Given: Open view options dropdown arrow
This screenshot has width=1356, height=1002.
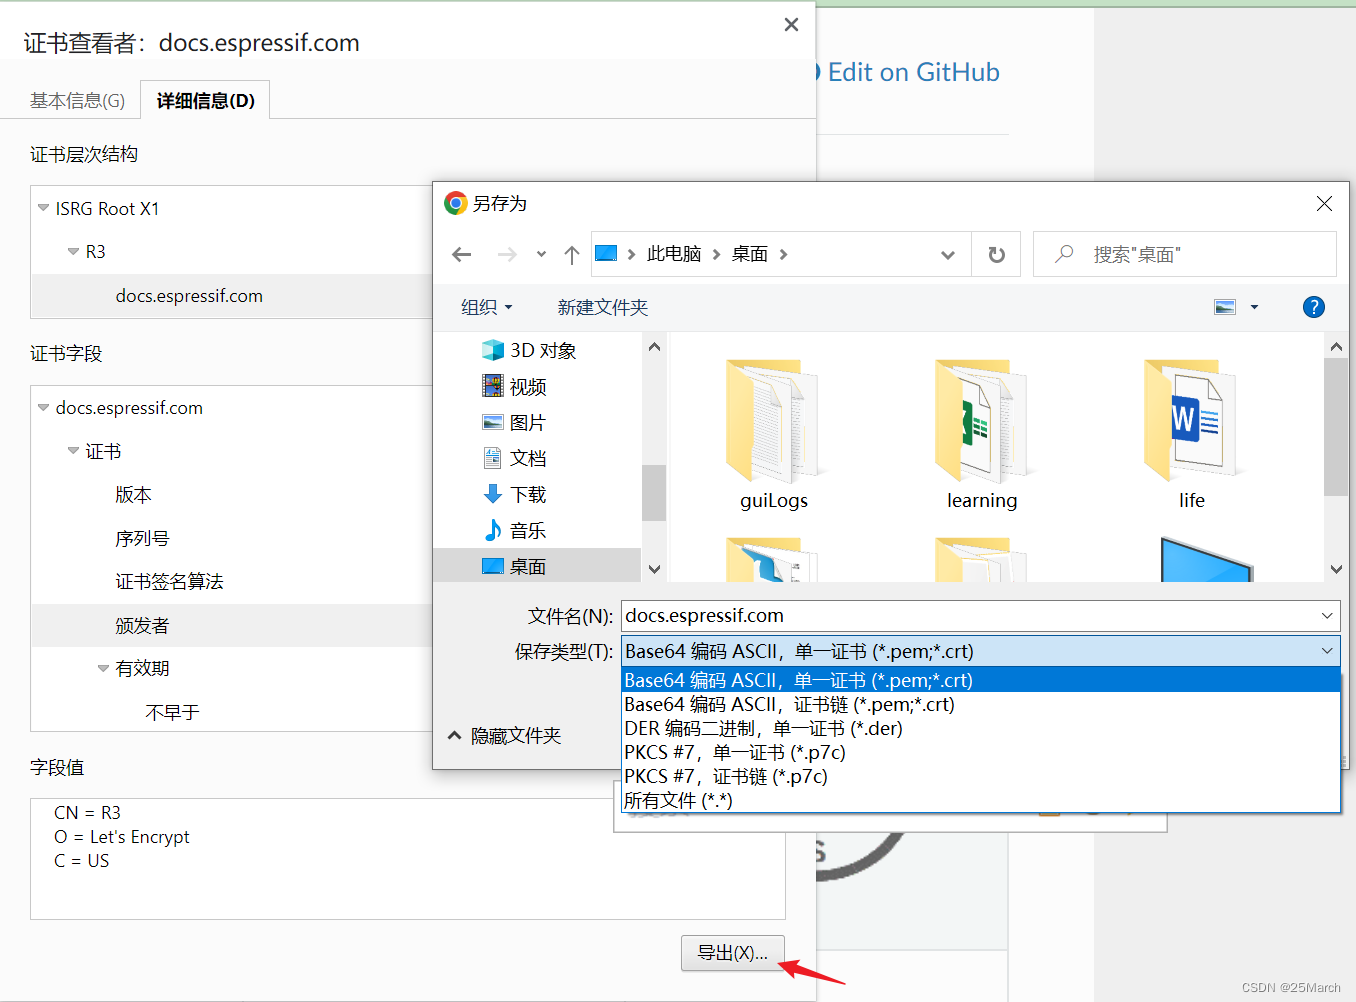Looking at the screenshot, I should click(1254, 307).
